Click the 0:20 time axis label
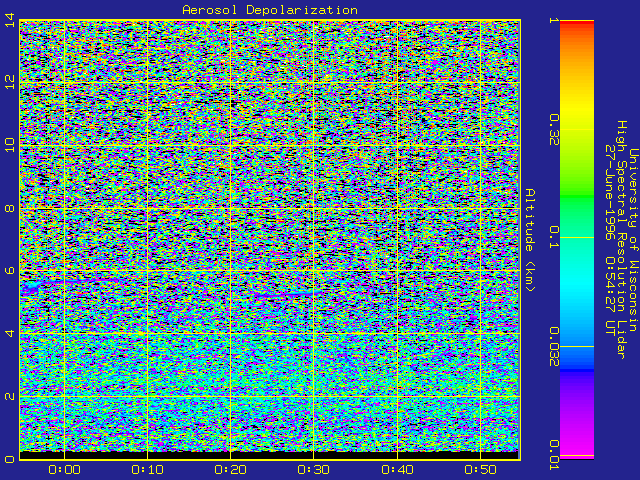 click(231, 470)
